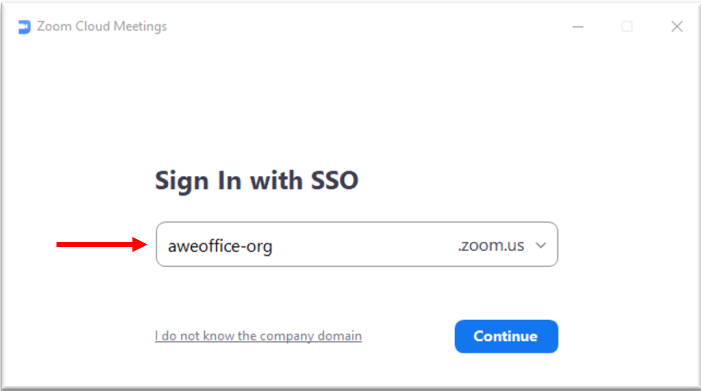Click the Continue button
Screen dimensions: 701x391
pyautogui.click(x=506, y=336)
